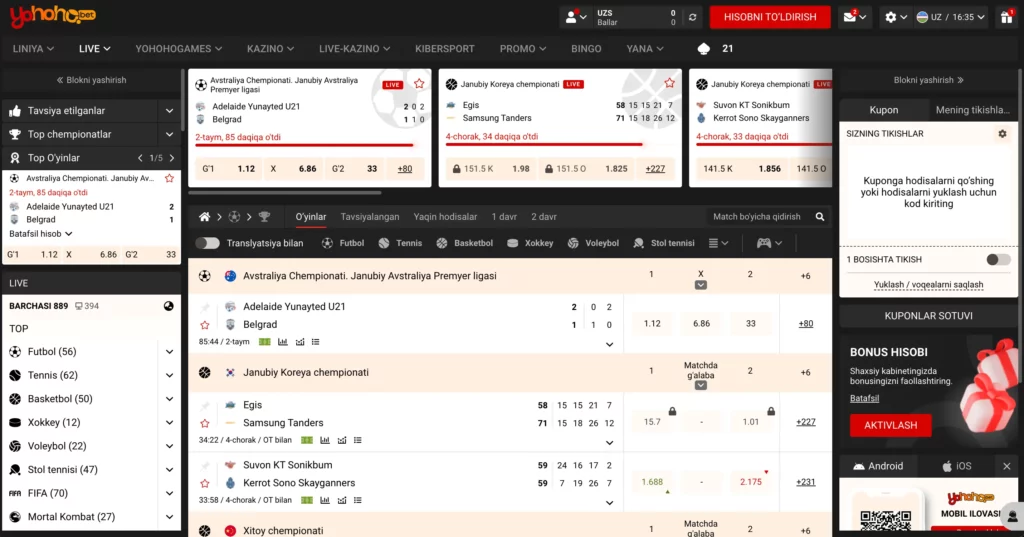The height and width of the screenshot is (537, 1024).
Task: Open coupon settings gear in Sizning tikishlar
Action: pos(1002,134)
